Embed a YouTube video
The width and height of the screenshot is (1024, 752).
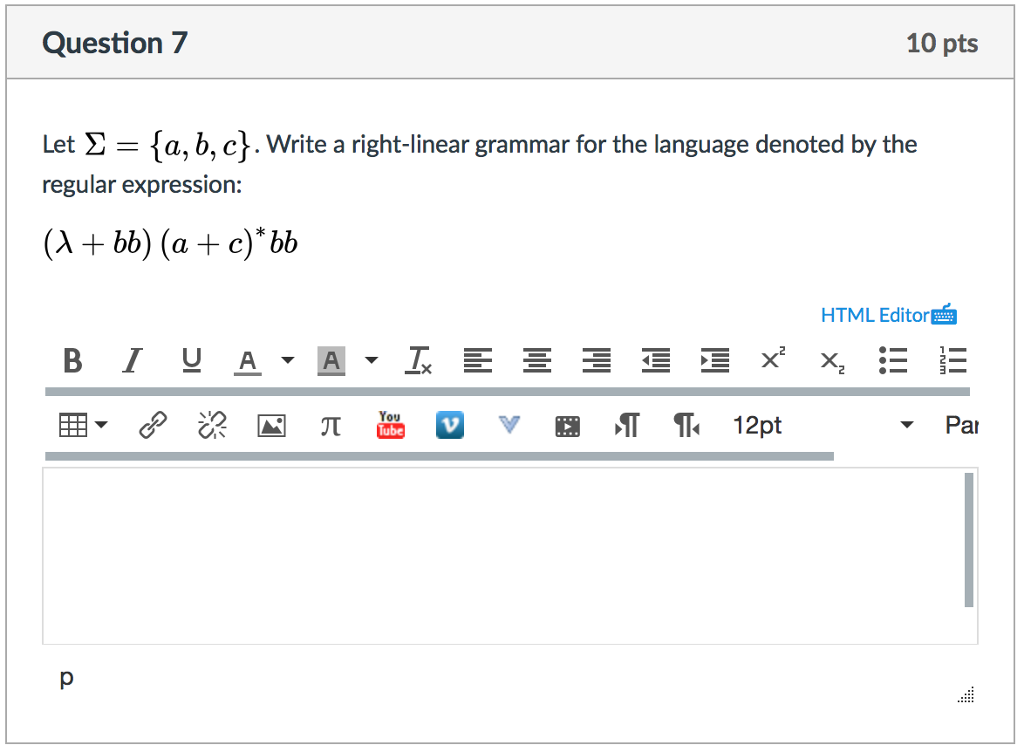point(390,424)
